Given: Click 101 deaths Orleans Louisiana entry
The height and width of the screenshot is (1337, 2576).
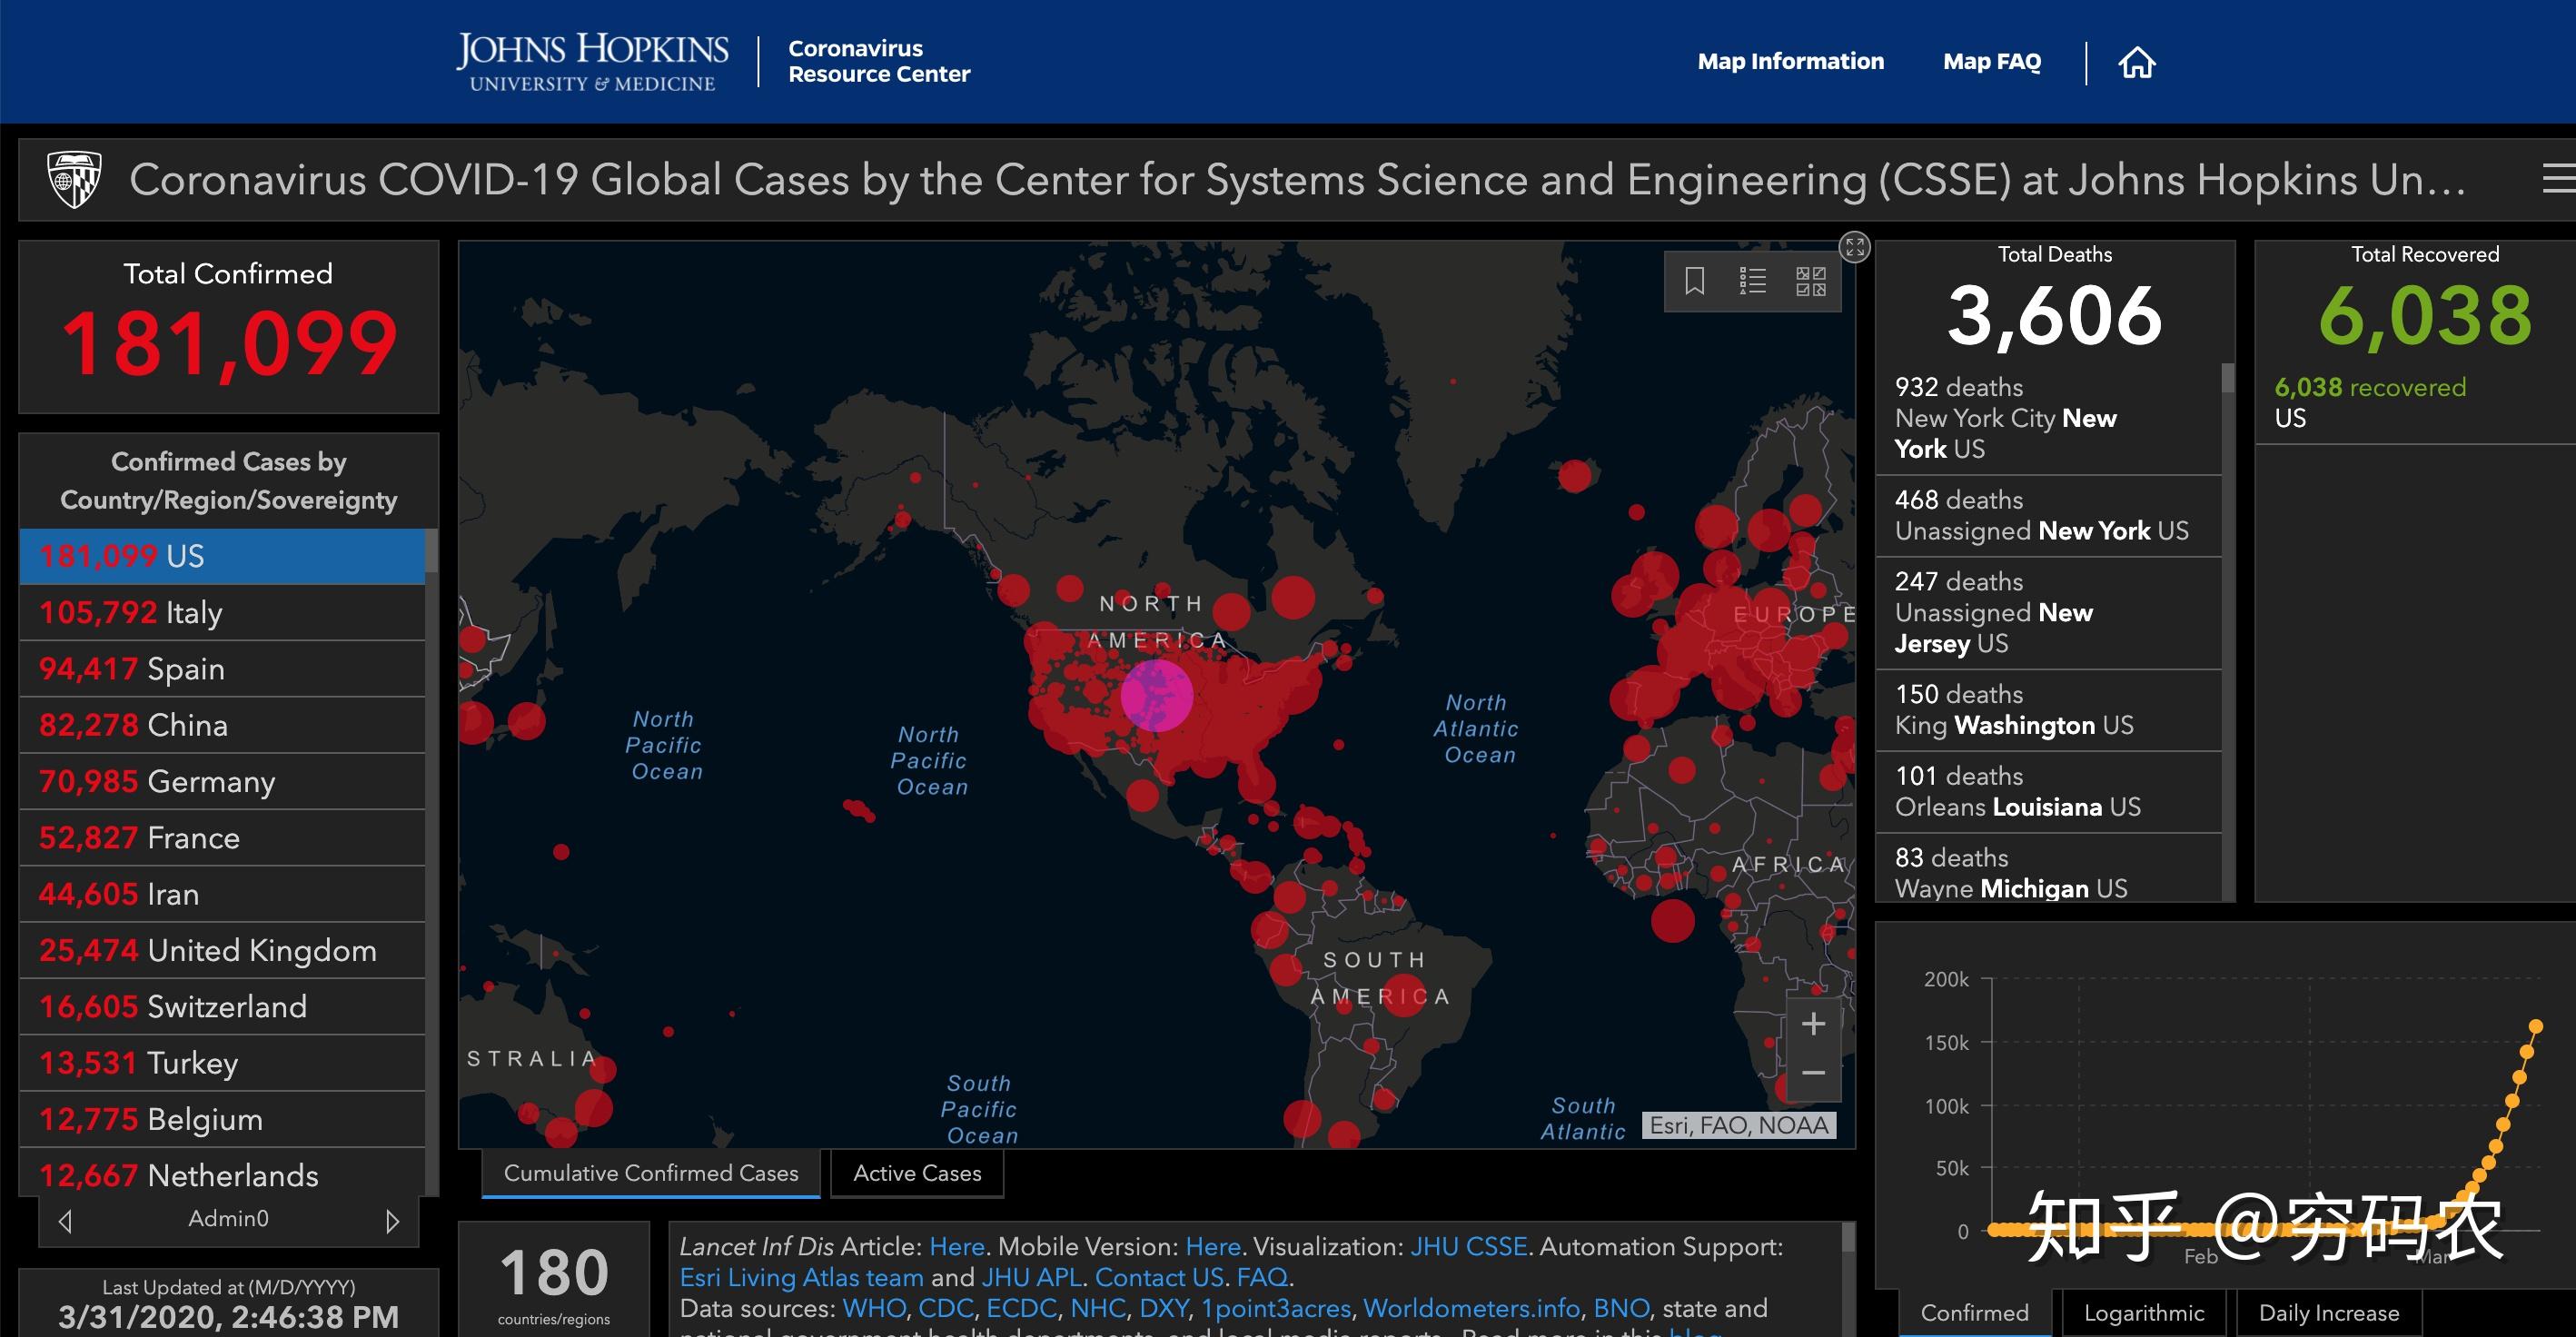Looking at the screenshot, I should (x=2048, y=792).
